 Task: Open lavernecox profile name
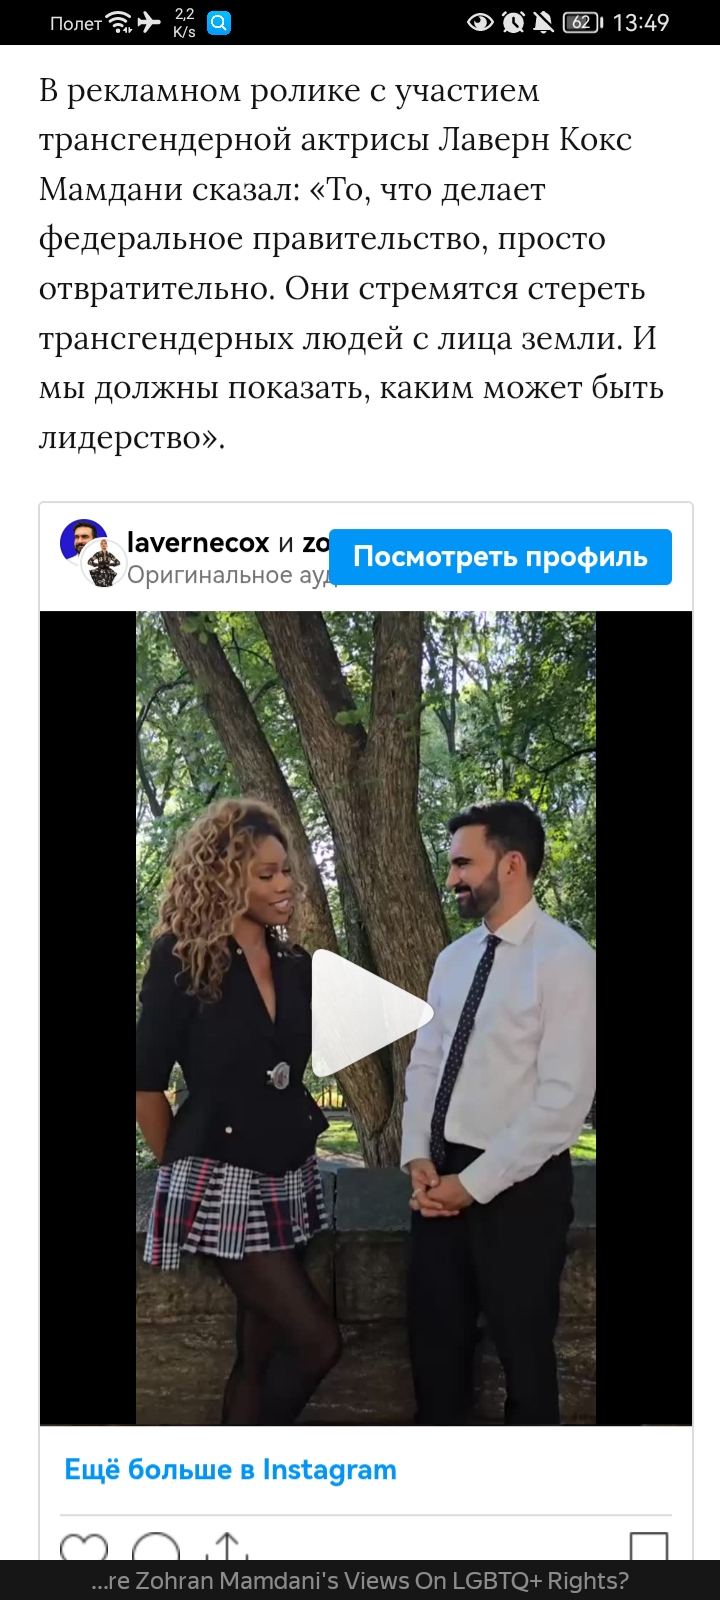[198, 543]
